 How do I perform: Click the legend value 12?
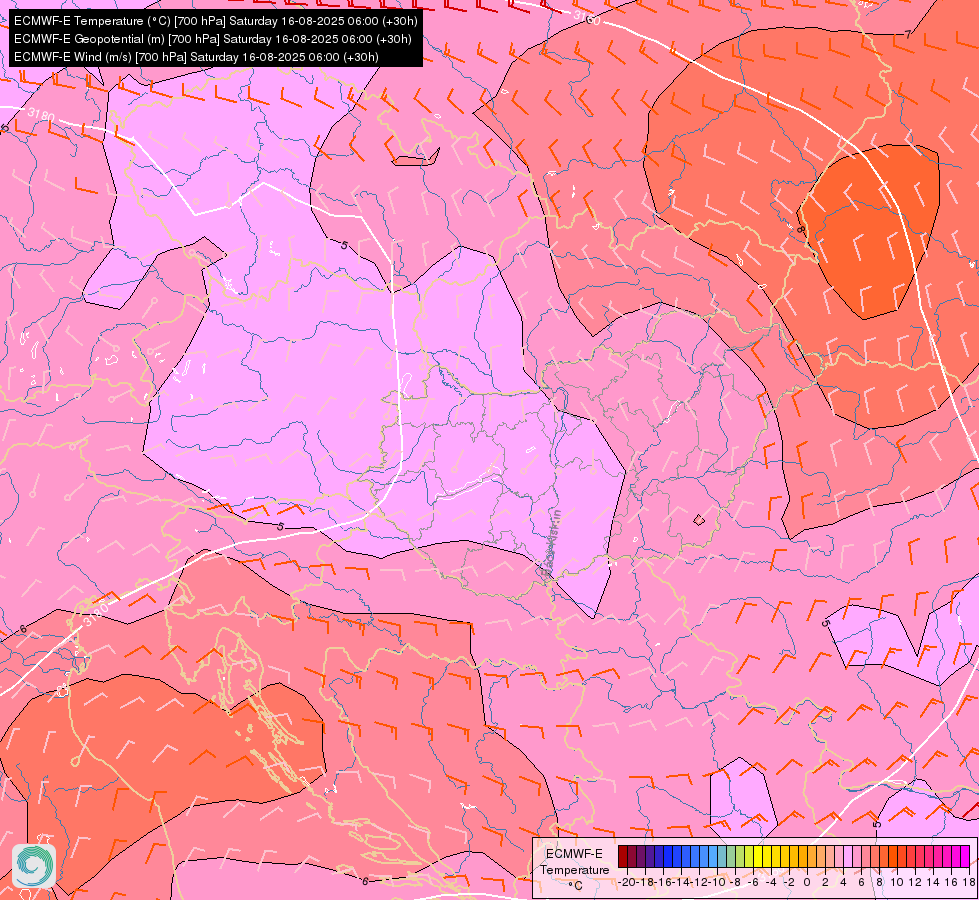[x=915, y=882]
